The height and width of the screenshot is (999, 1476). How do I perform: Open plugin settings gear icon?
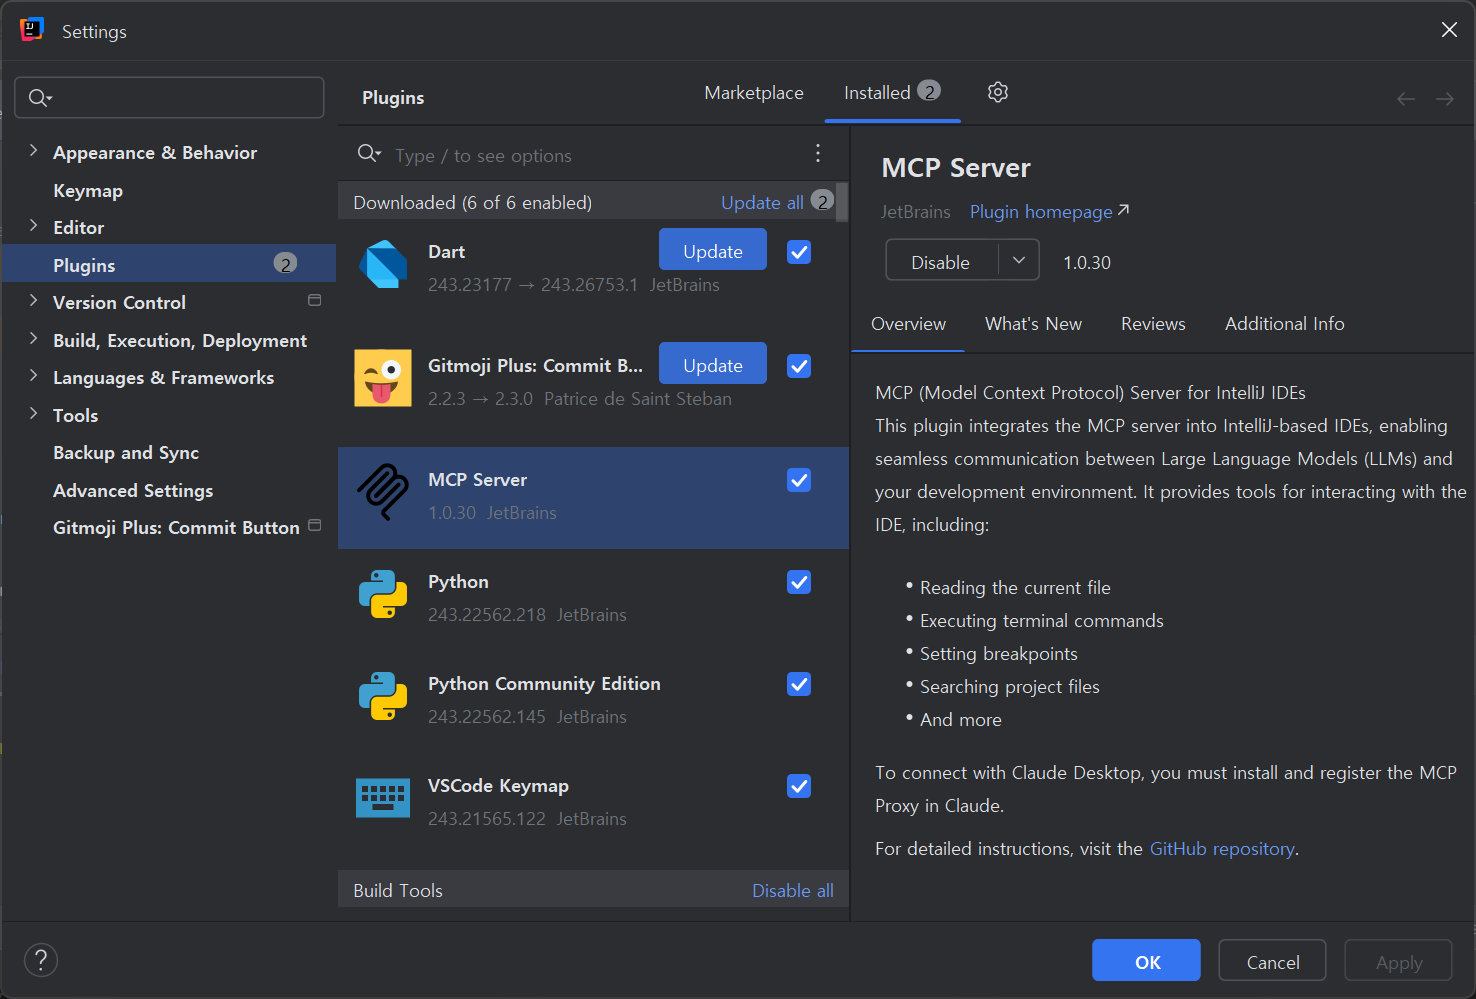tap(997, 92)
